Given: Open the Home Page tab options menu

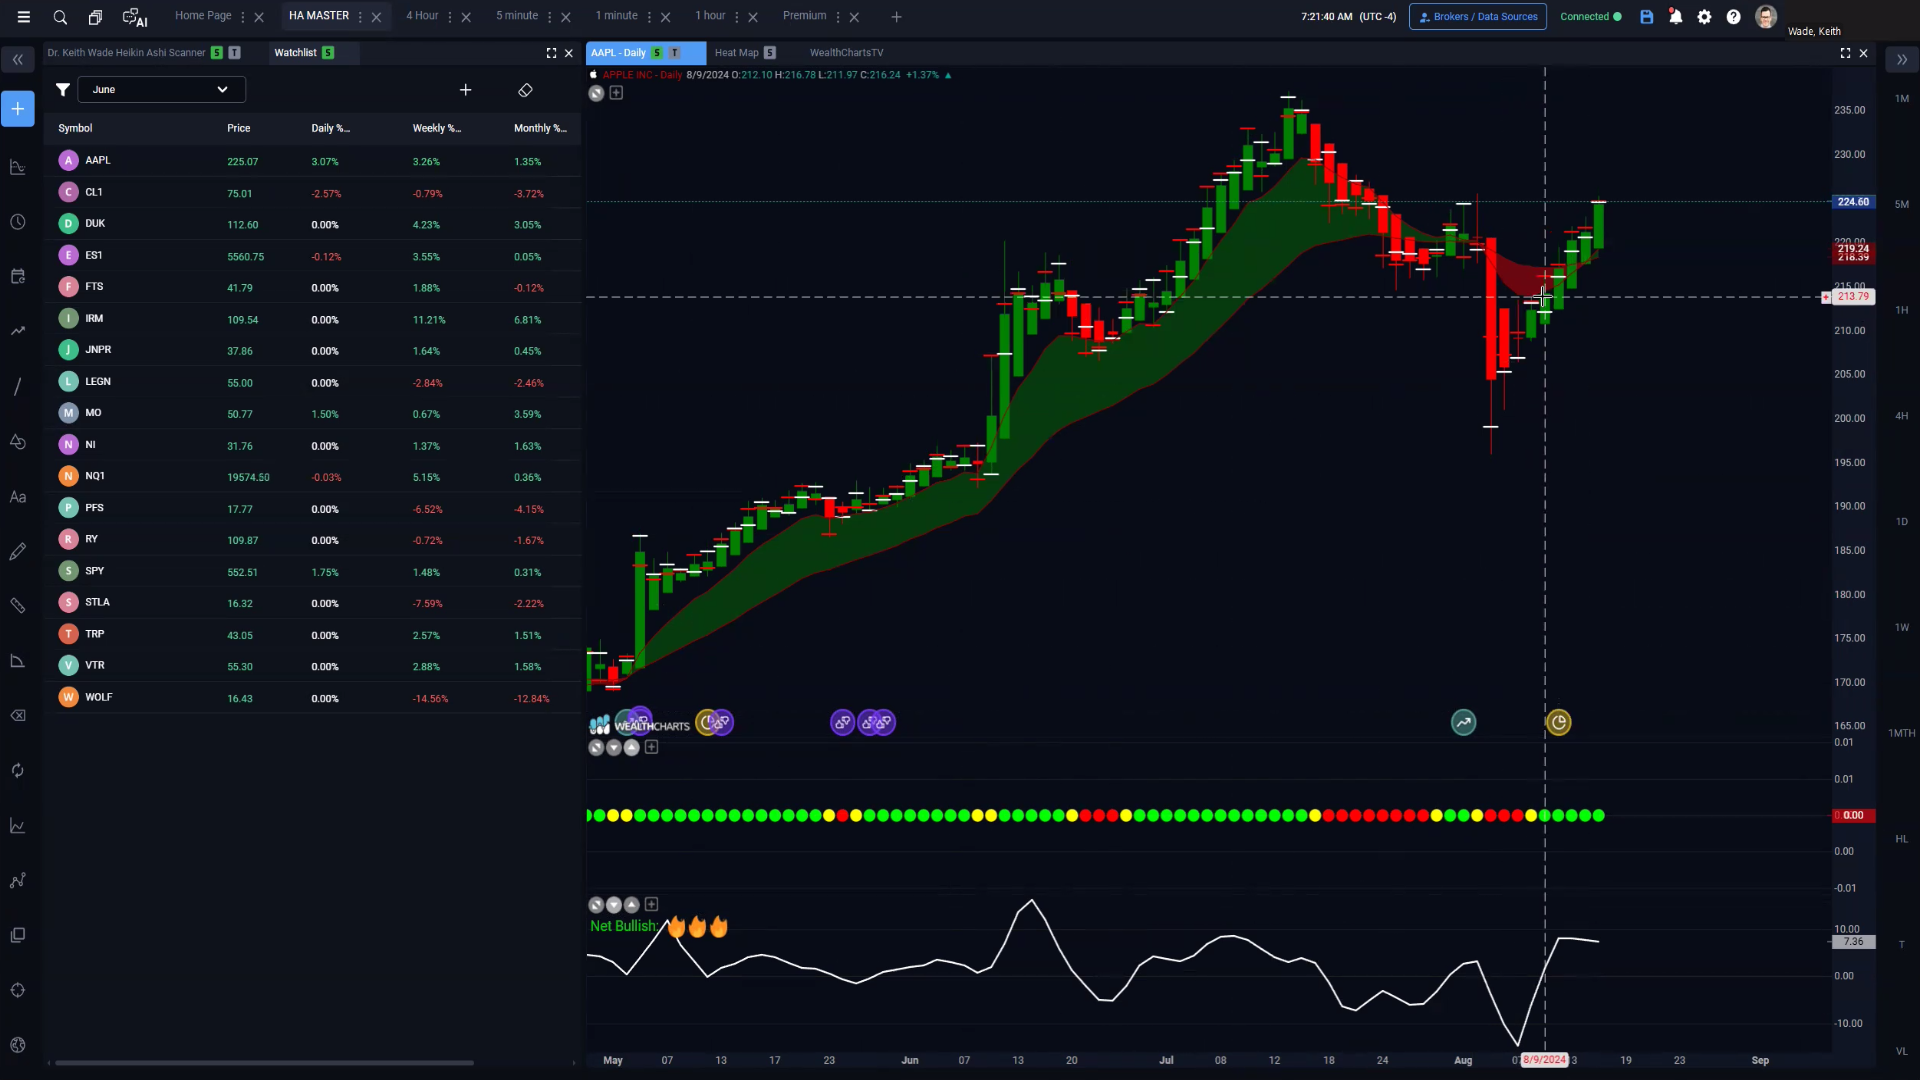Looking at the screenshot, I should pyautogui.click(x=243, y=17).
